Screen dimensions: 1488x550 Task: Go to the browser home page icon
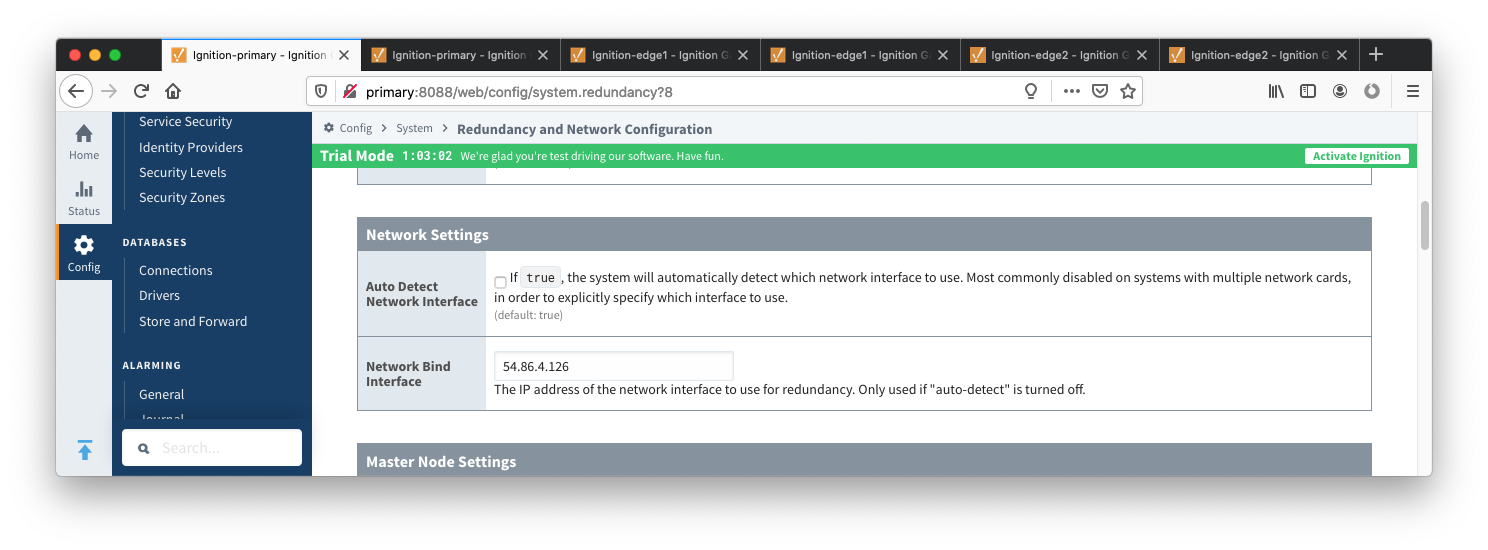[173, 91]
